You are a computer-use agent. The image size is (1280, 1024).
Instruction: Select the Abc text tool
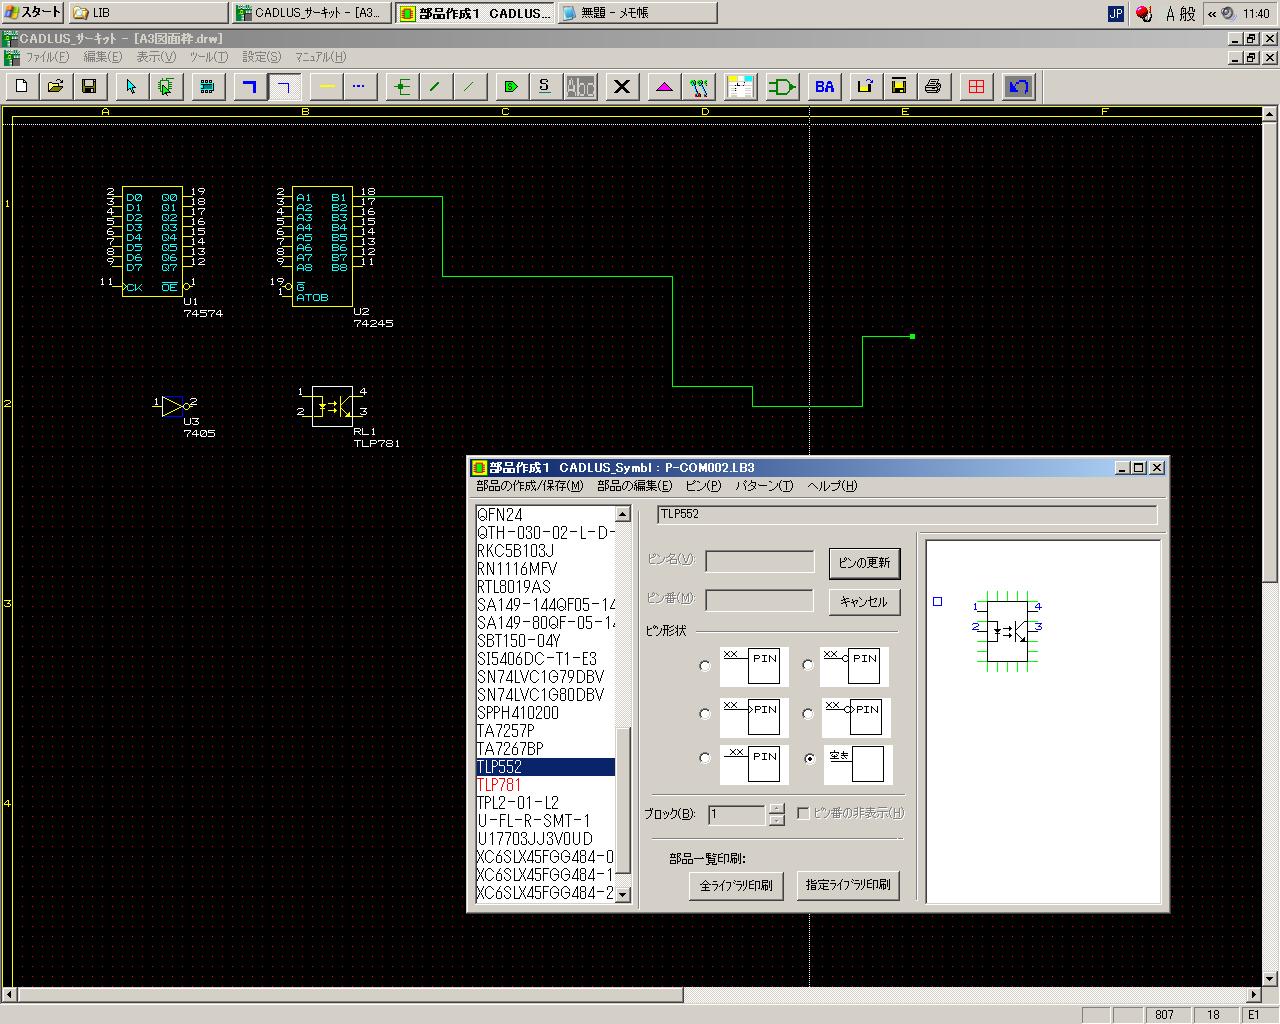[580, 87]
